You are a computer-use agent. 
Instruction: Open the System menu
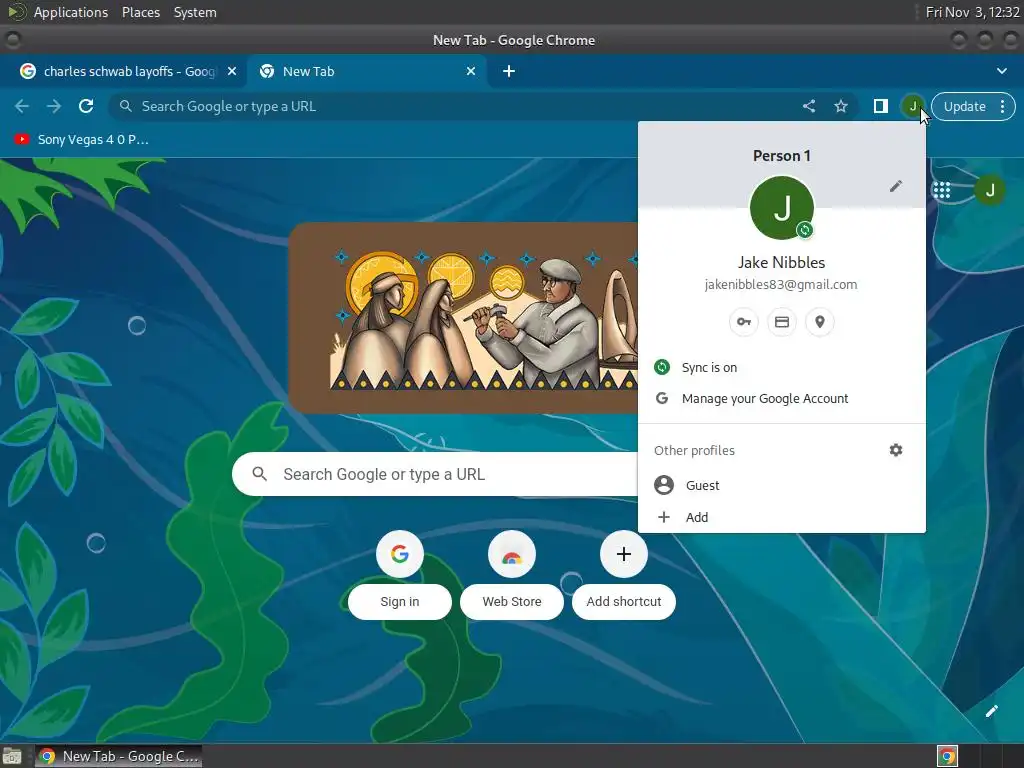(195, 12)
